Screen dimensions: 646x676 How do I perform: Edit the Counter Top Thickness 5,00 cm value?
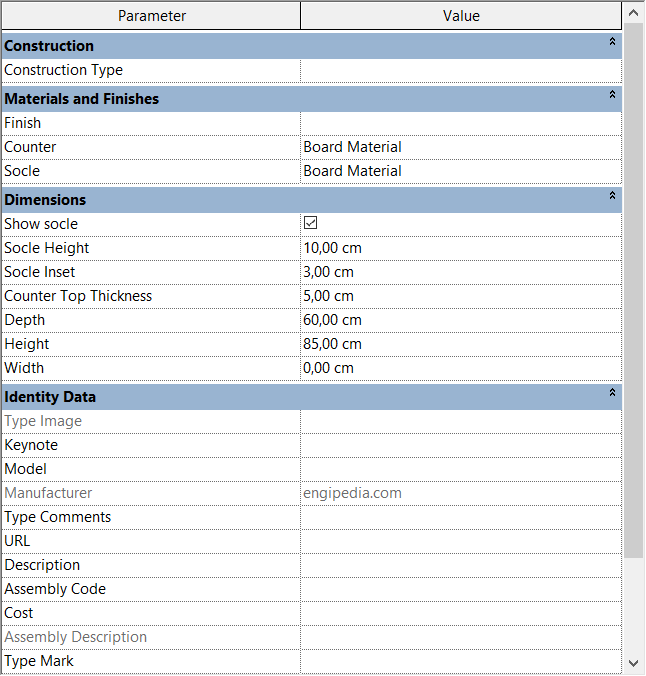pos(461,296)
